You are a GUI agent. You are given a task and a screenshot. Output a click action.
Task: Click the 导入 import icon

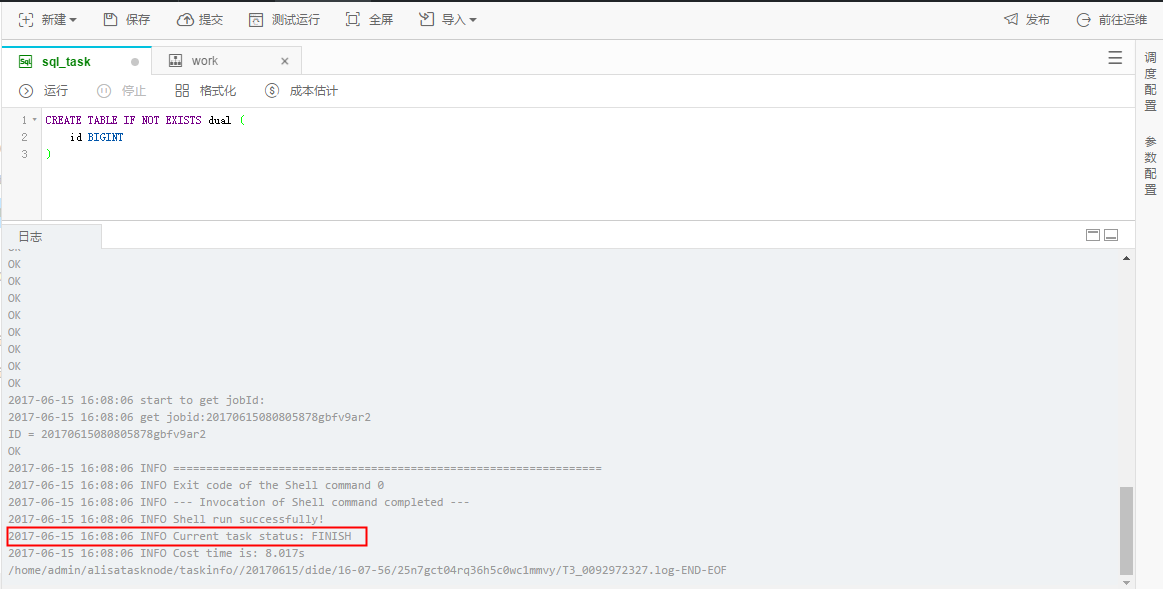tap(426, 20)
